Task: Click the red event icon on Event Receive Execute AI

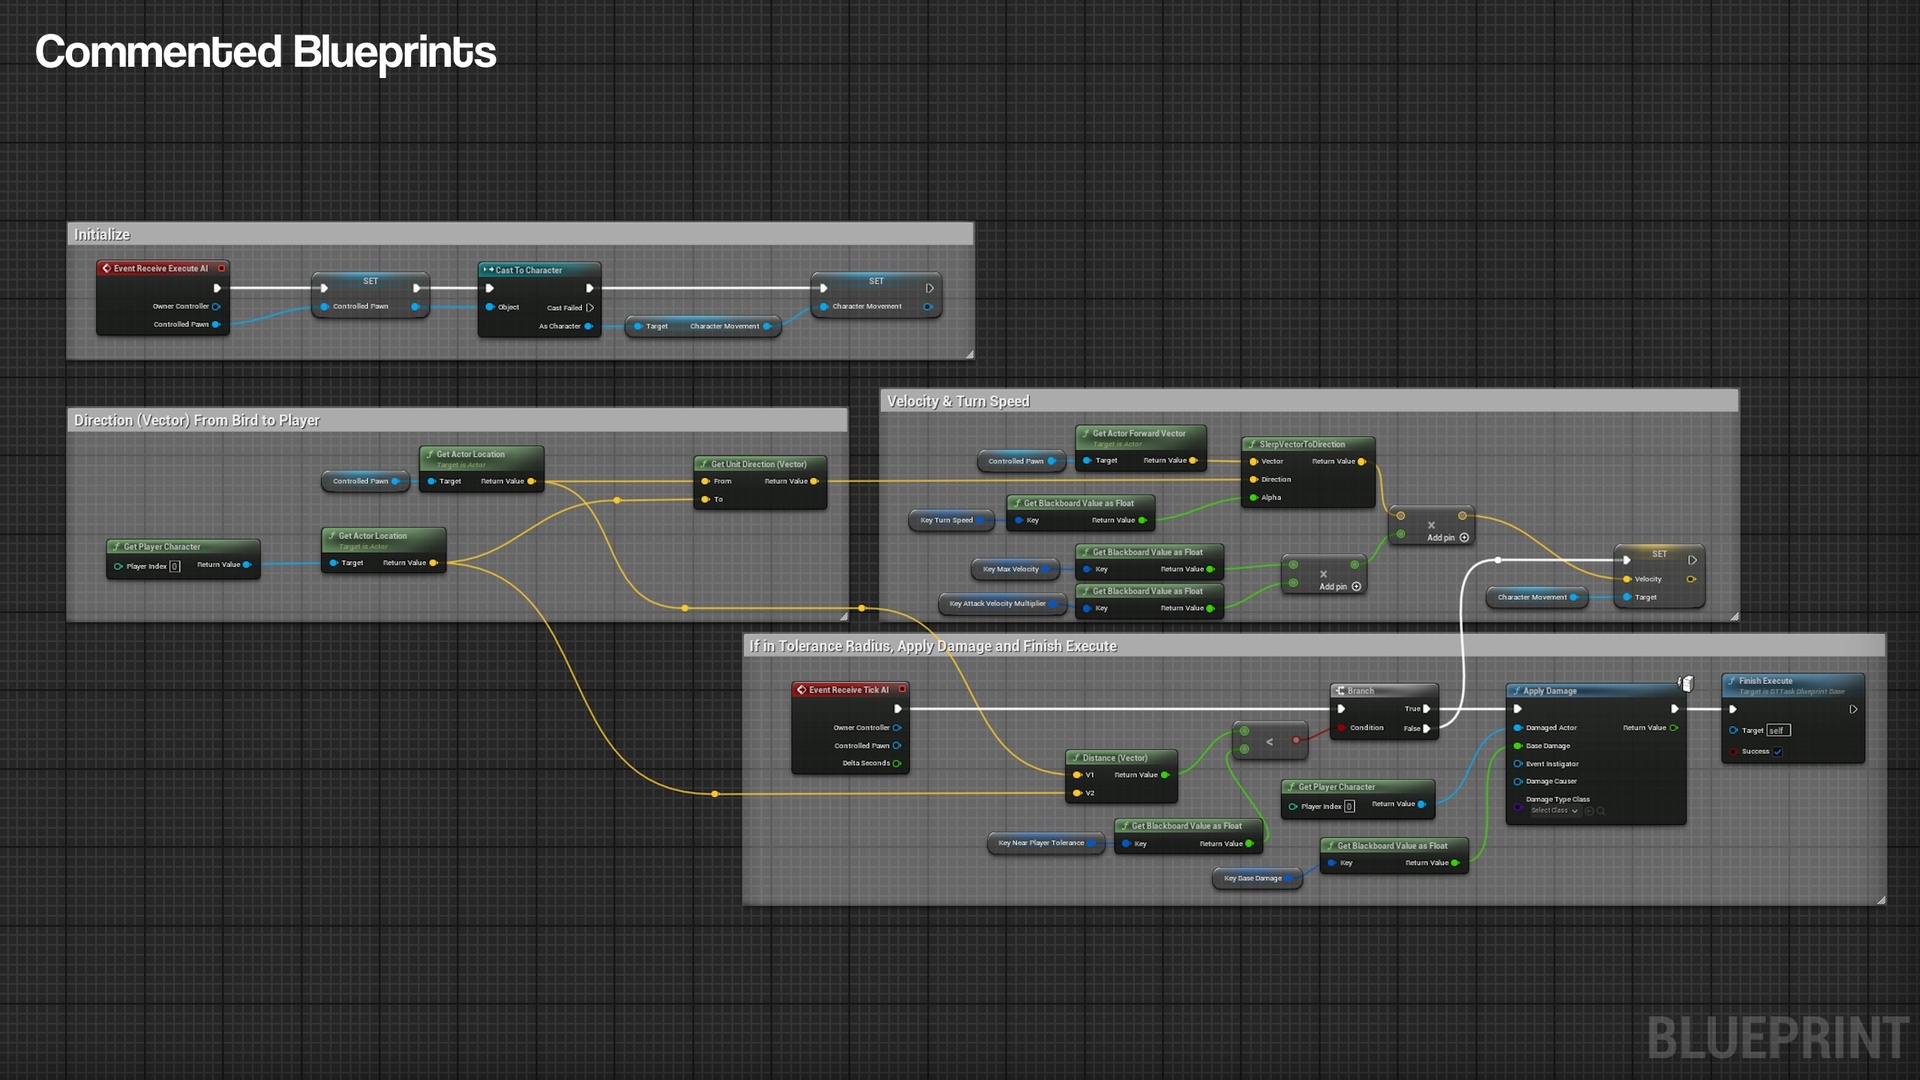Action: click(x=106, y=268)
